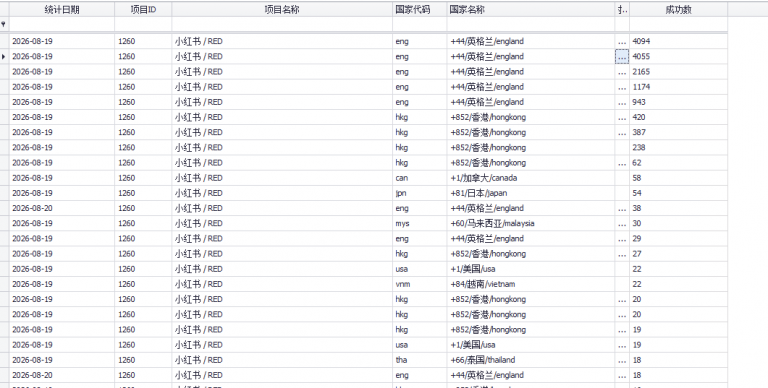Sort by the 成功数 column header
Screen dimensions: 768x388
click(678, 9)
